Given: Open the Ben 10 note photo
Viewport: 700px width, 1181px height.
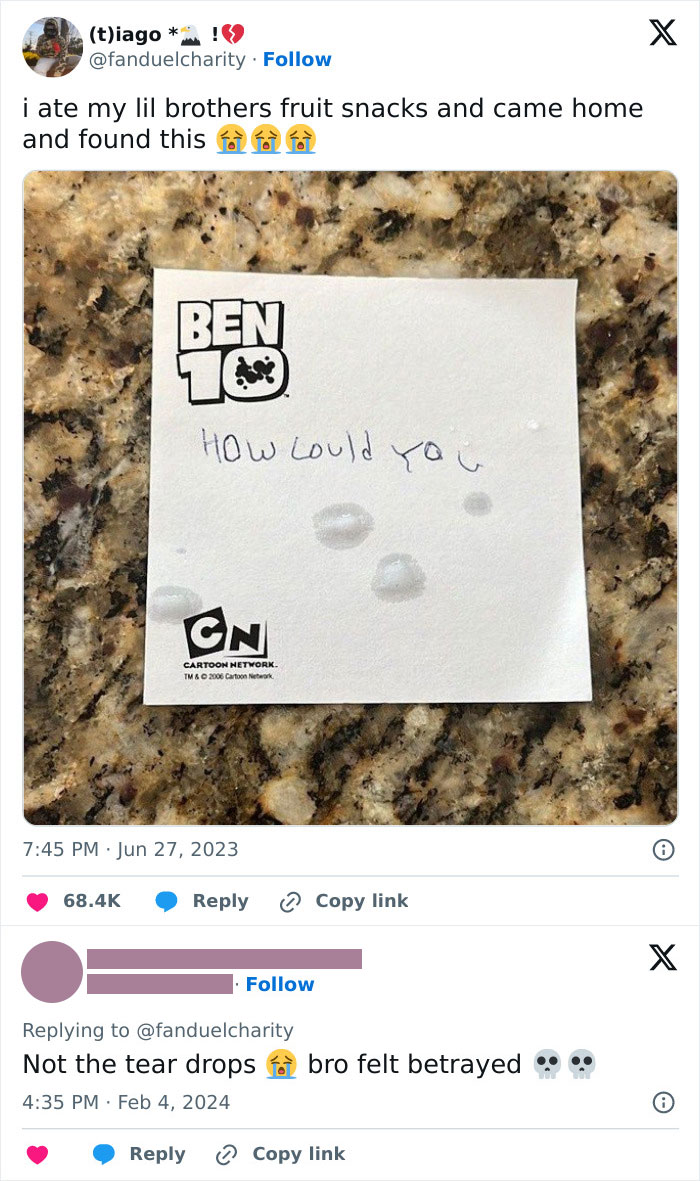Looking at the screenshot, I should 350,497.
